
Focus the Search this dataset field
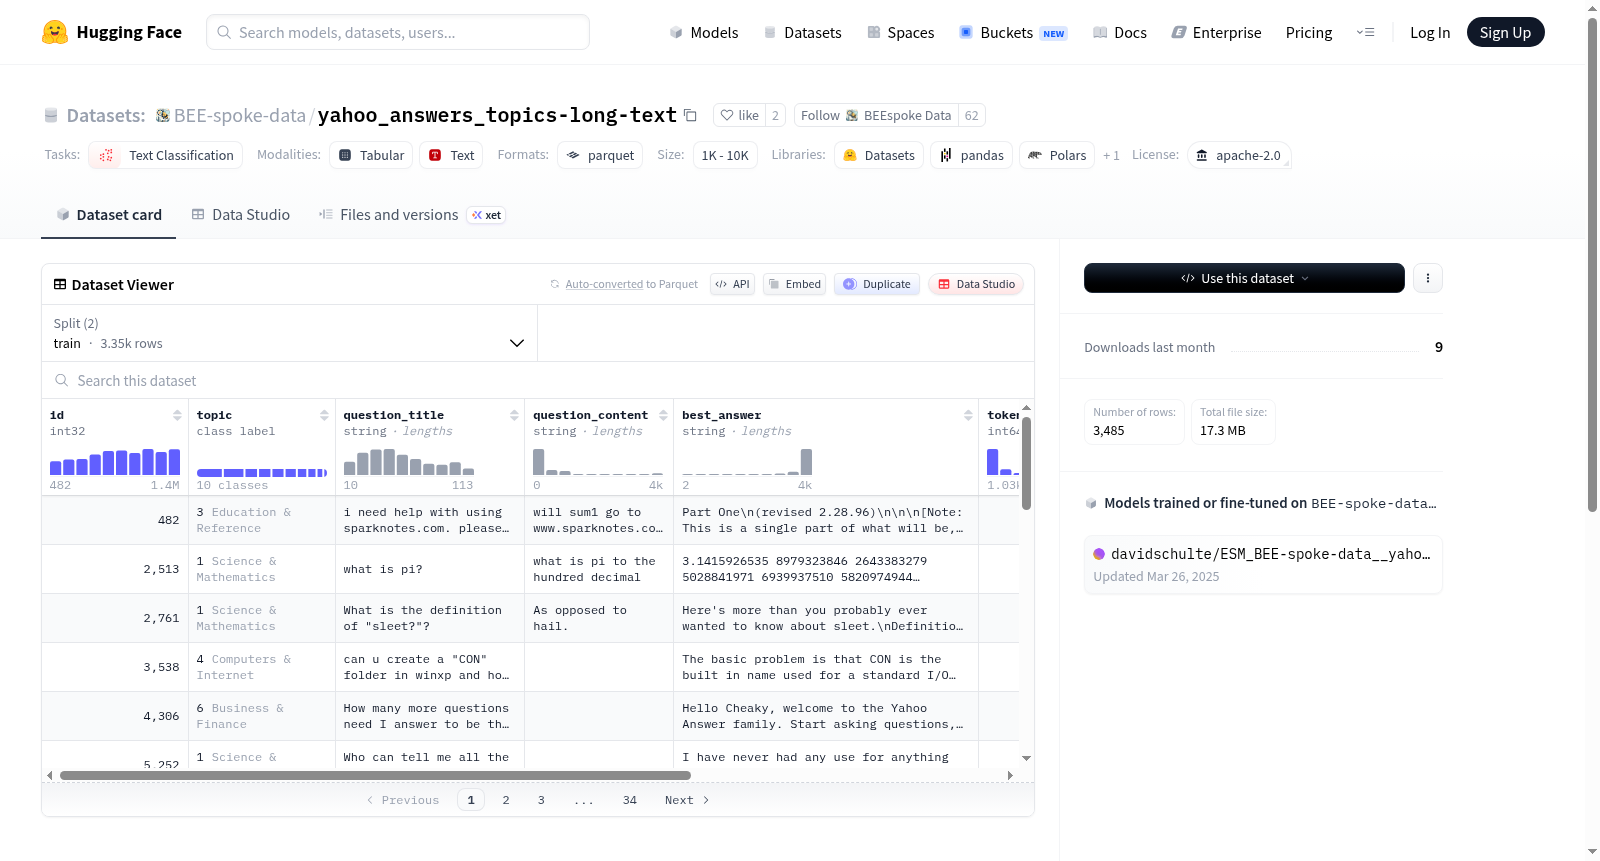(x=538, y=380)
